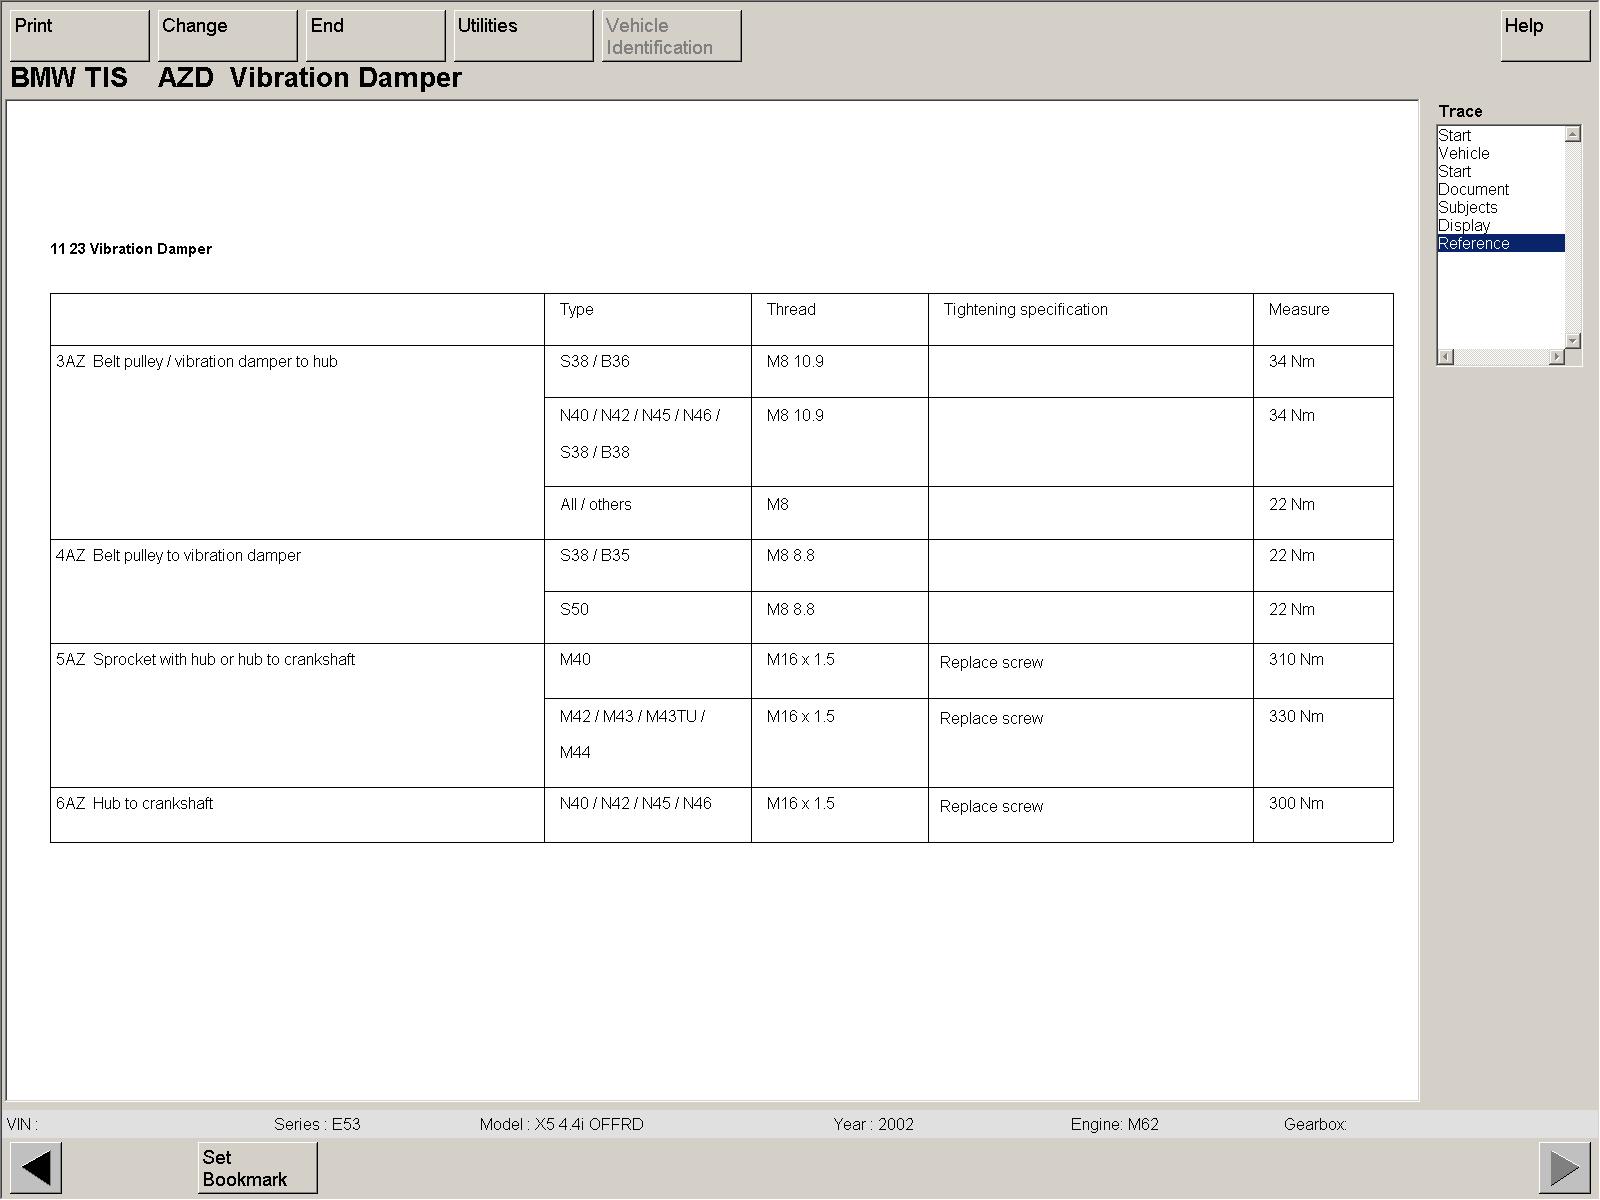This screenshot has width=1600, height=1200.
Task: Click the first Start trace entry
Action: pyautogui.click(x=1454, y=136)
